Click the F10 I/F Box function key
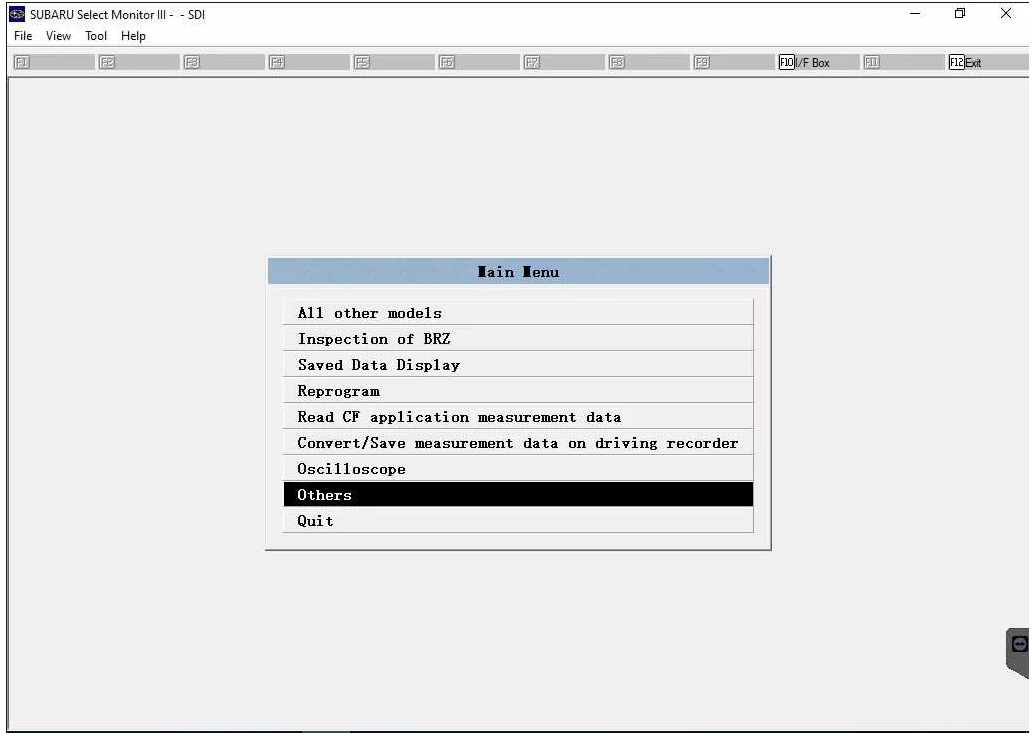 pyautogui.click(x=818, y=63)
